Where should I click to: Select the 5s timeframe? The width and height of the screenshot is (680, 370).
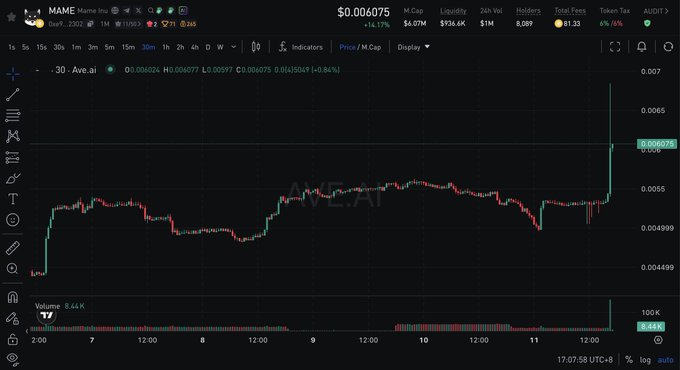26,47
